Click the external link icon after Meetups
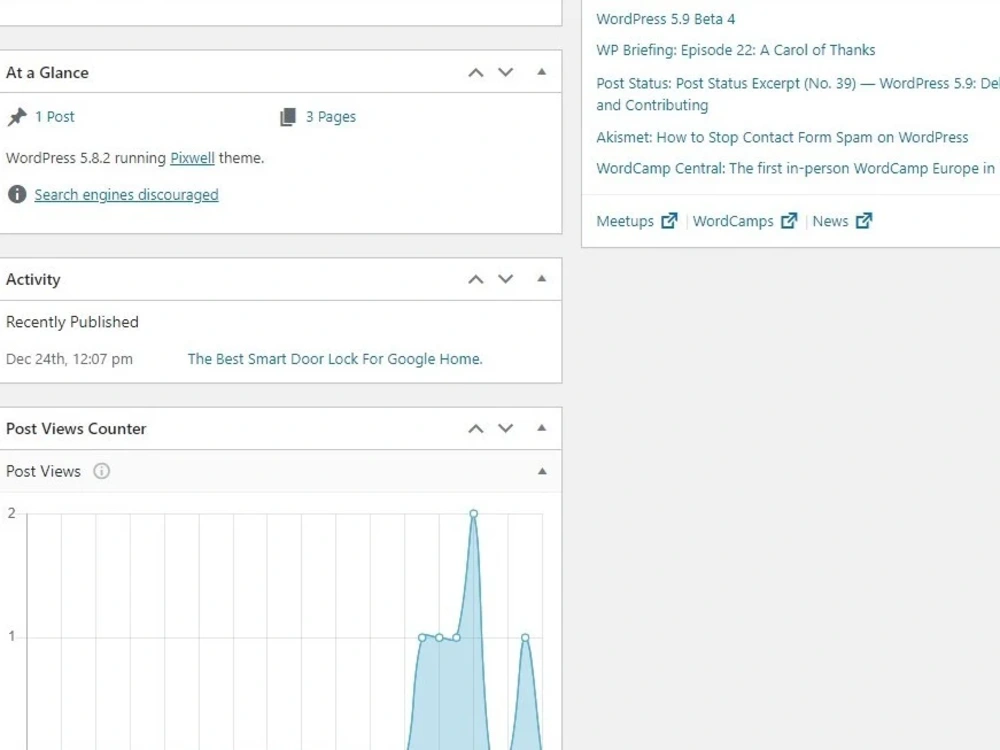The height and width of the screenshot is (750, 1000). point(669,221)
